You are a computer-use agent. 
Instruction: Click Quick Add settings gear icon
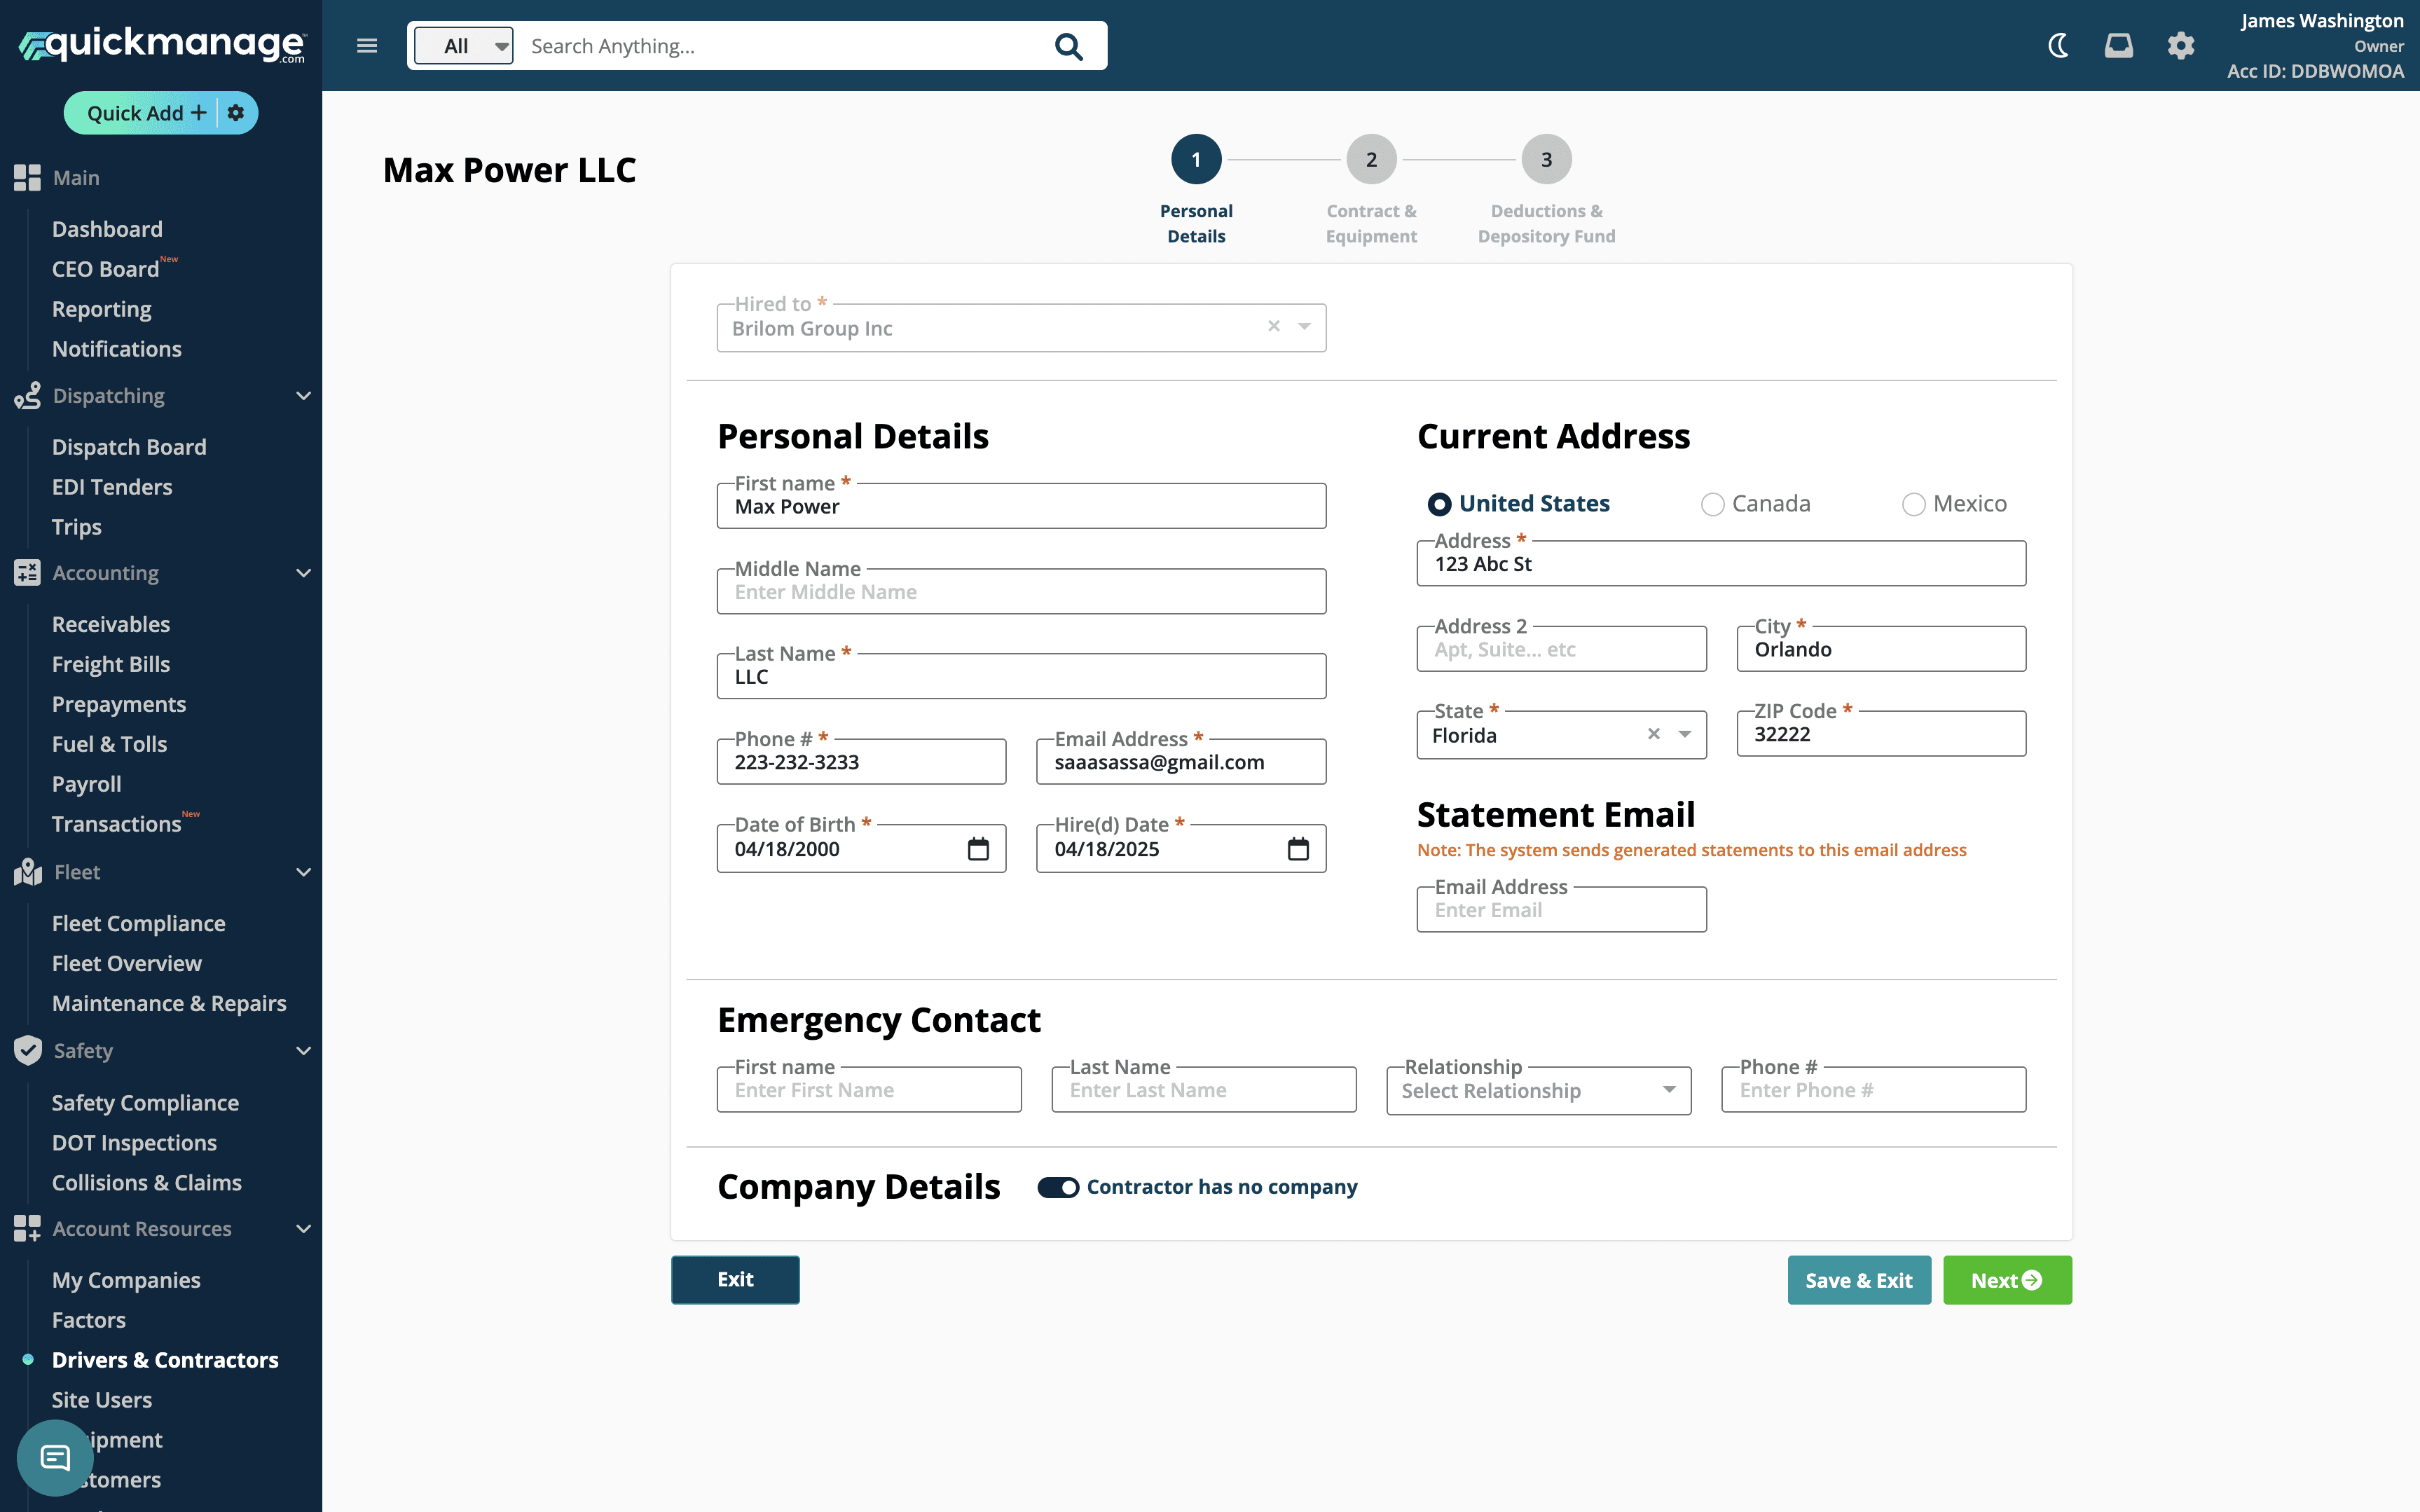pyautogui.click(x=236, y=113)
